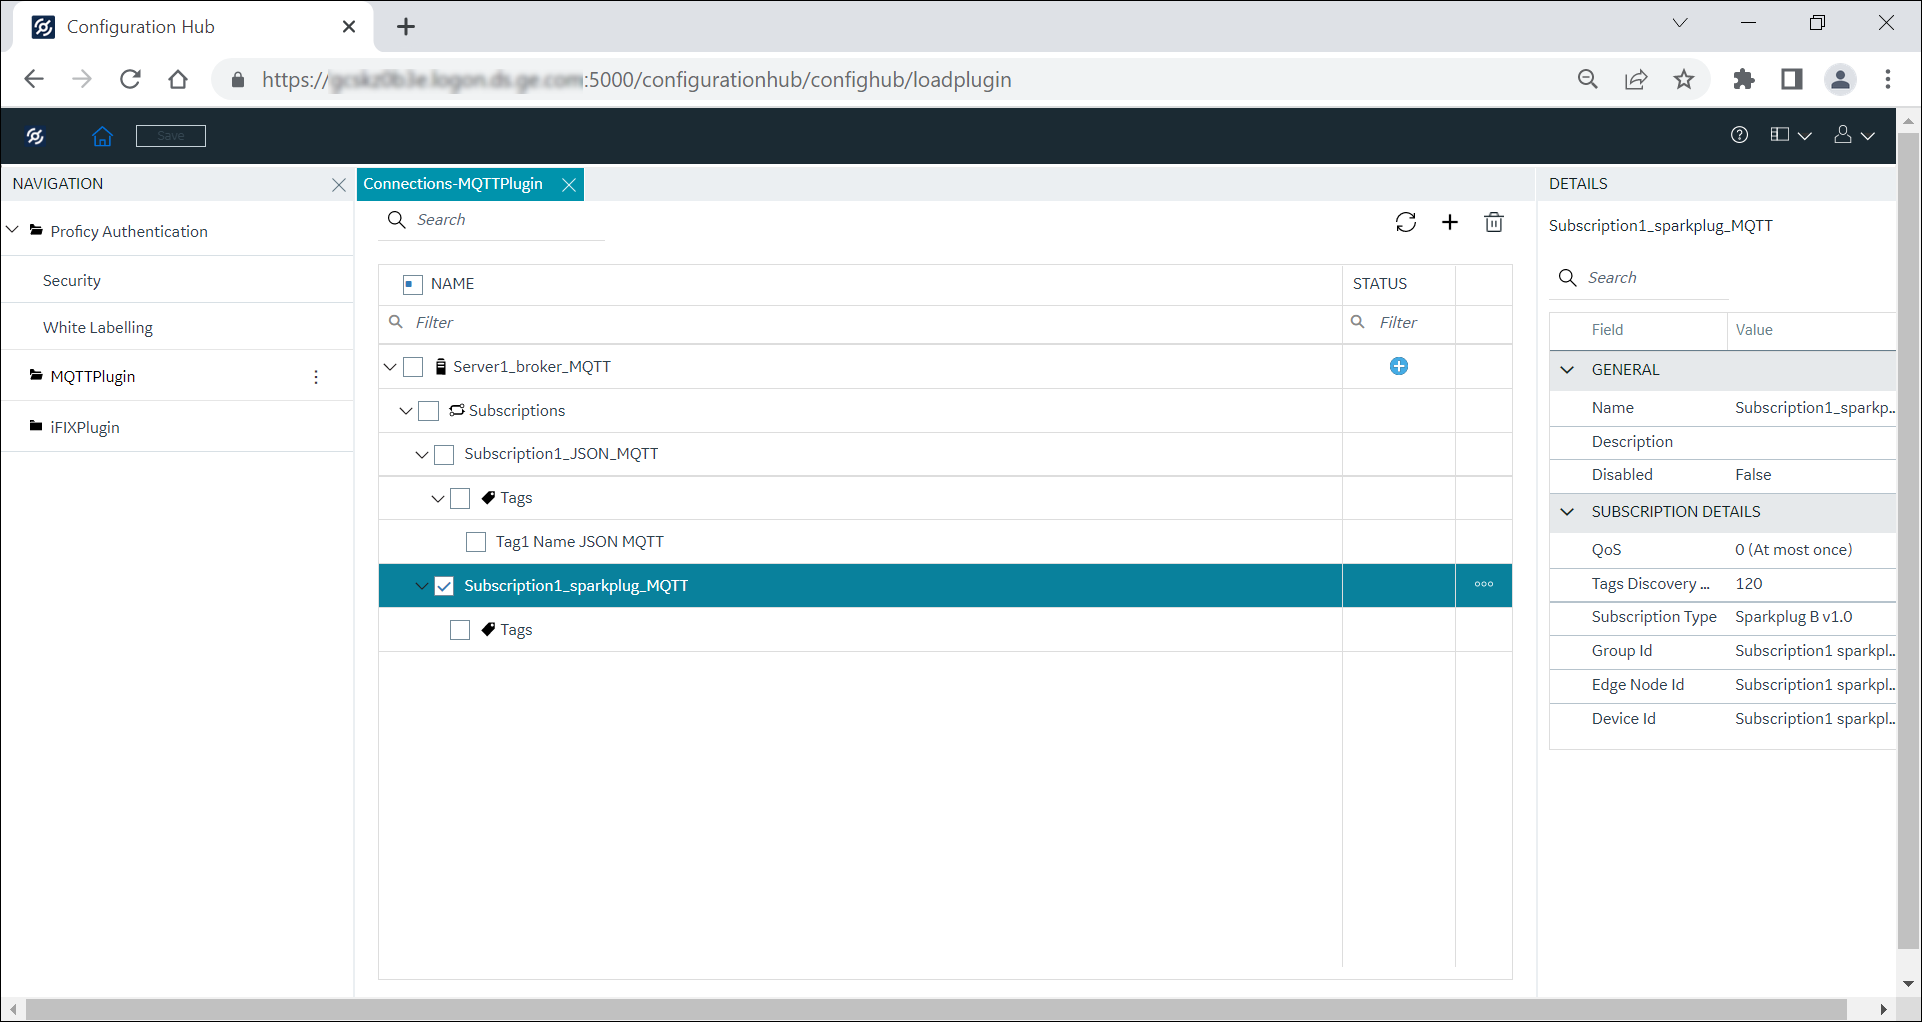Click the Subscriptions loop icon
Viewport: 1922px width, 1022px height.
(456, 410)
